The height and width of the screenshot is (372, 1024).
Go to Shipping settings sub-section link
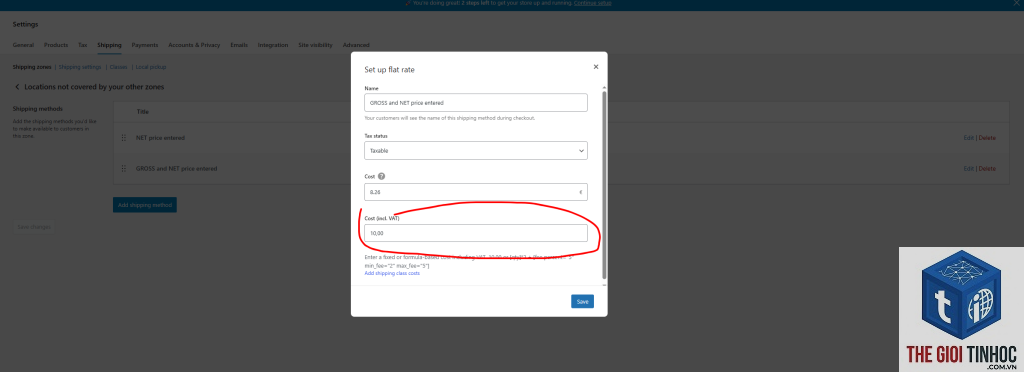click(x=80, y=67)
